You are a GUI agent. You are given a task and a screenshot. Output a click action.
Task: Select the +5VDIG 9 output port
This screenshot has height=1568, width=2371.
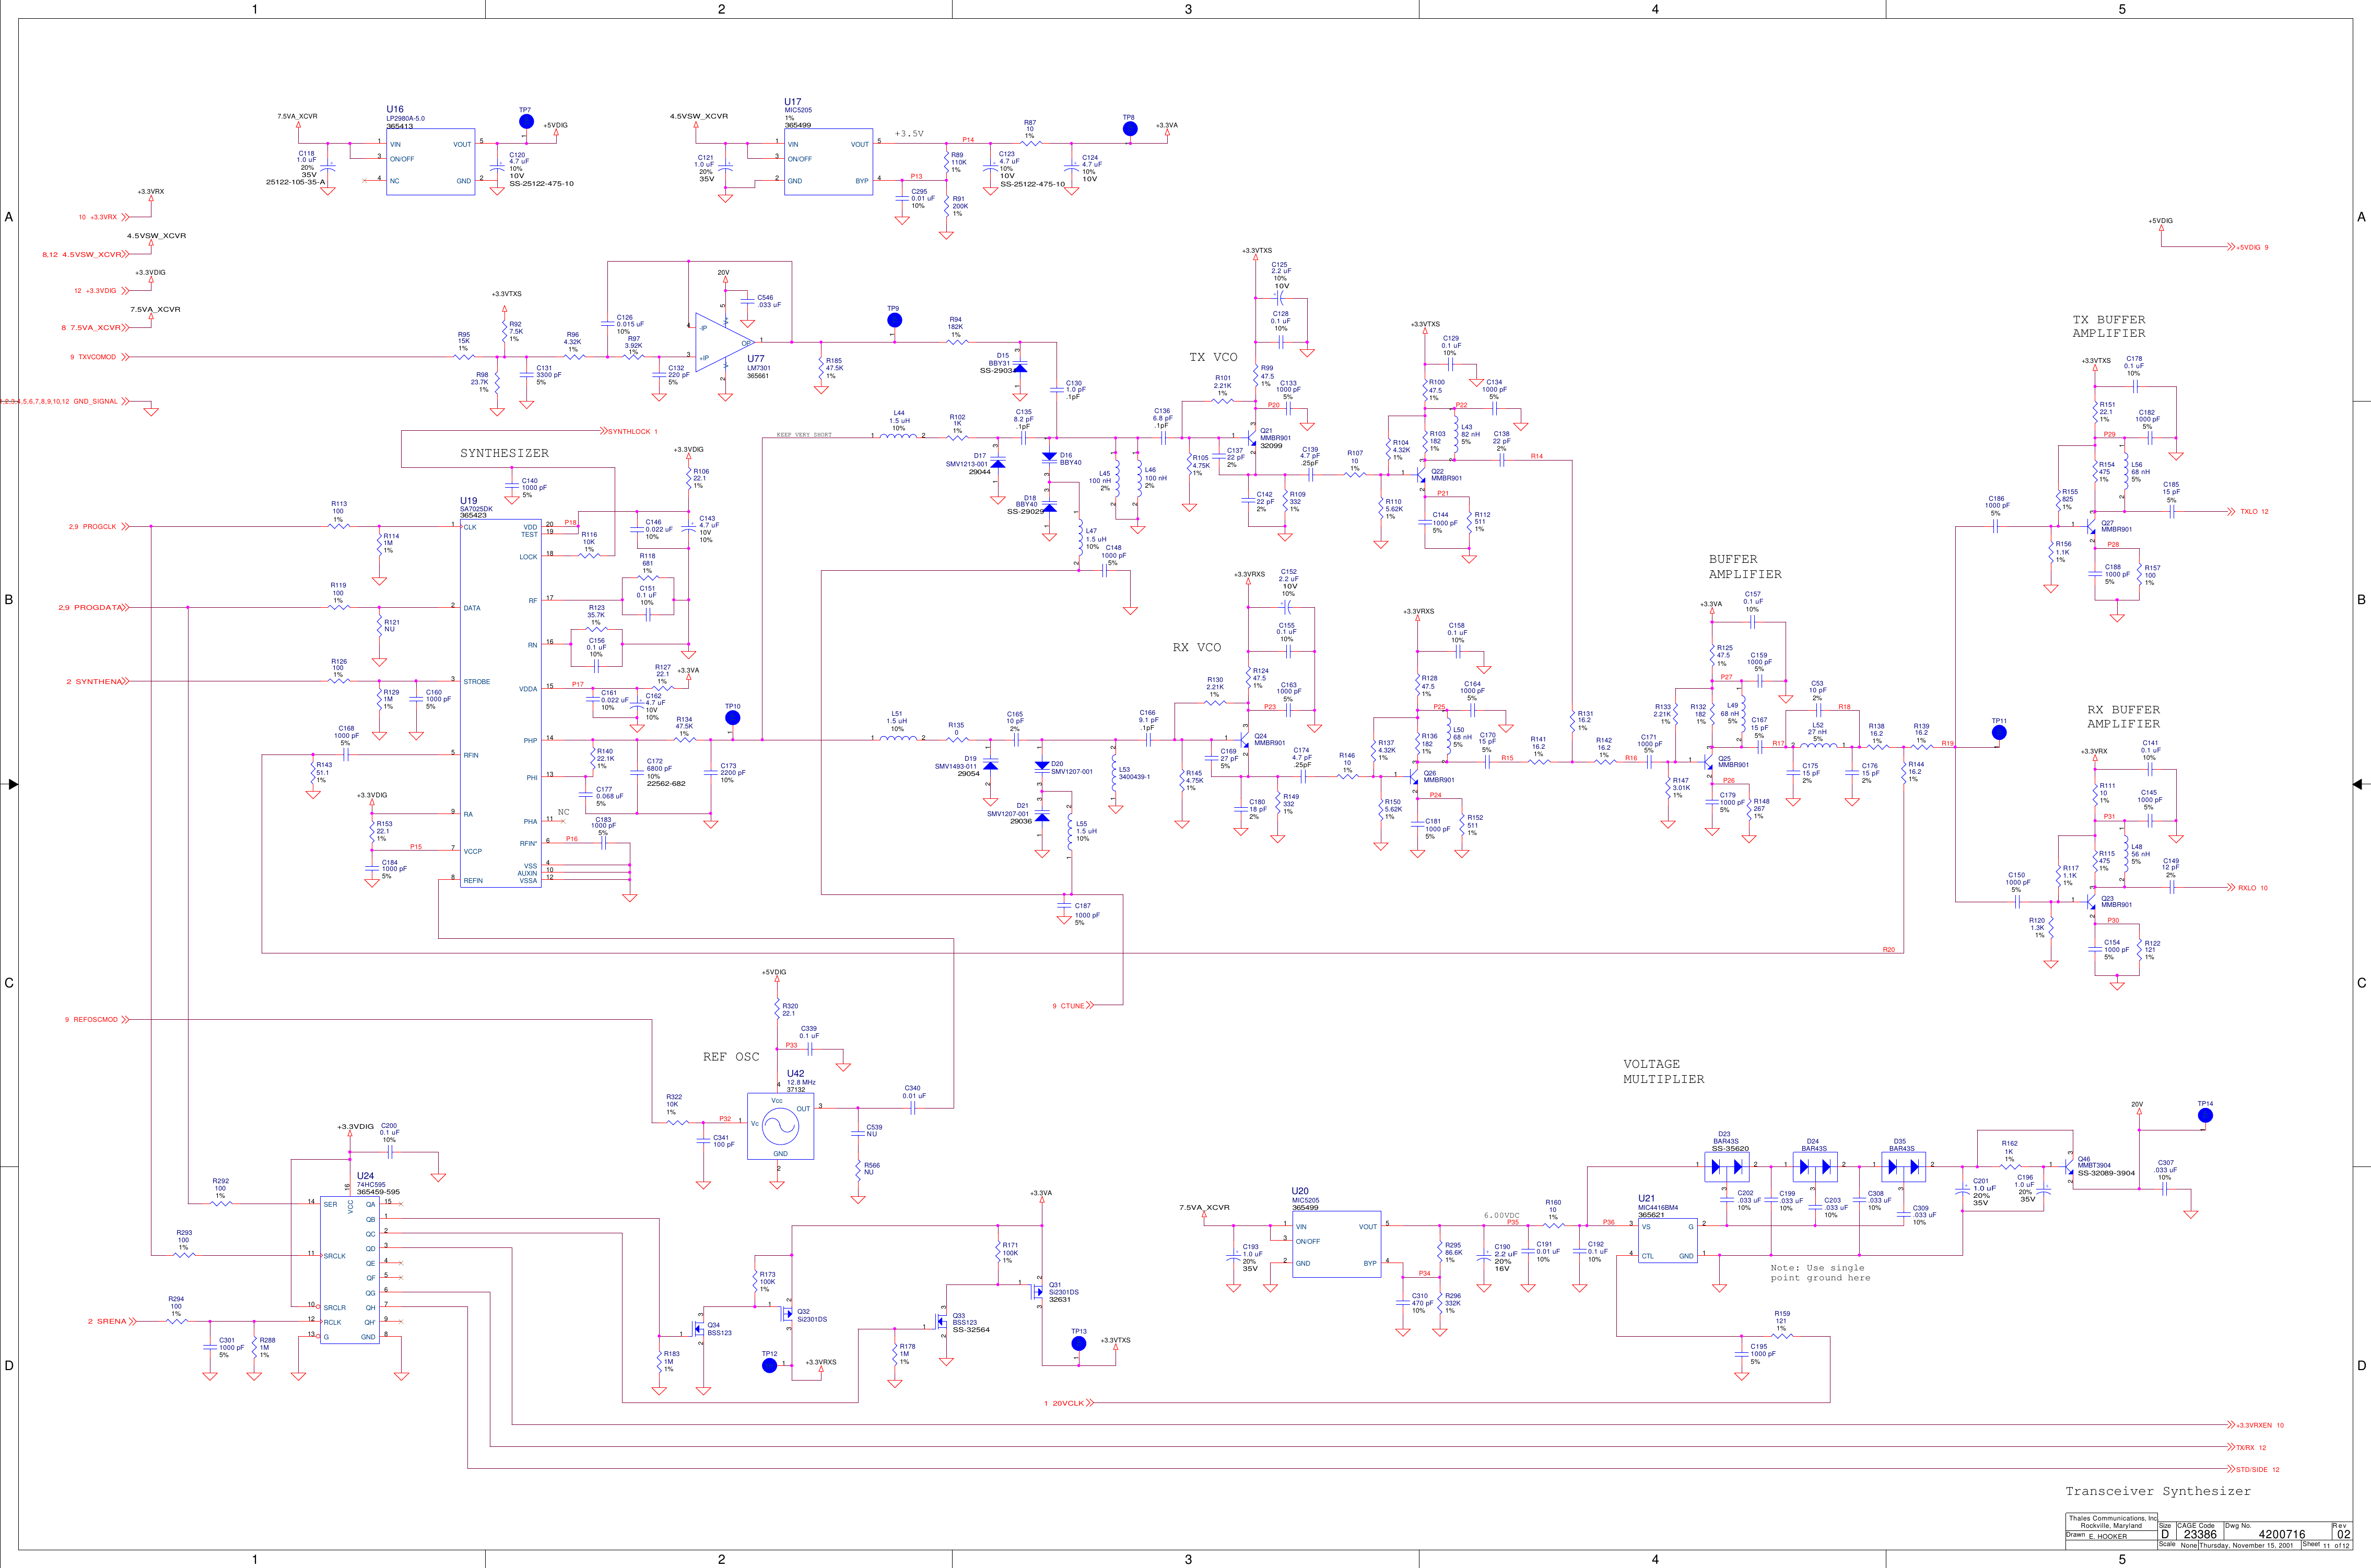[x=2247, y=247]
